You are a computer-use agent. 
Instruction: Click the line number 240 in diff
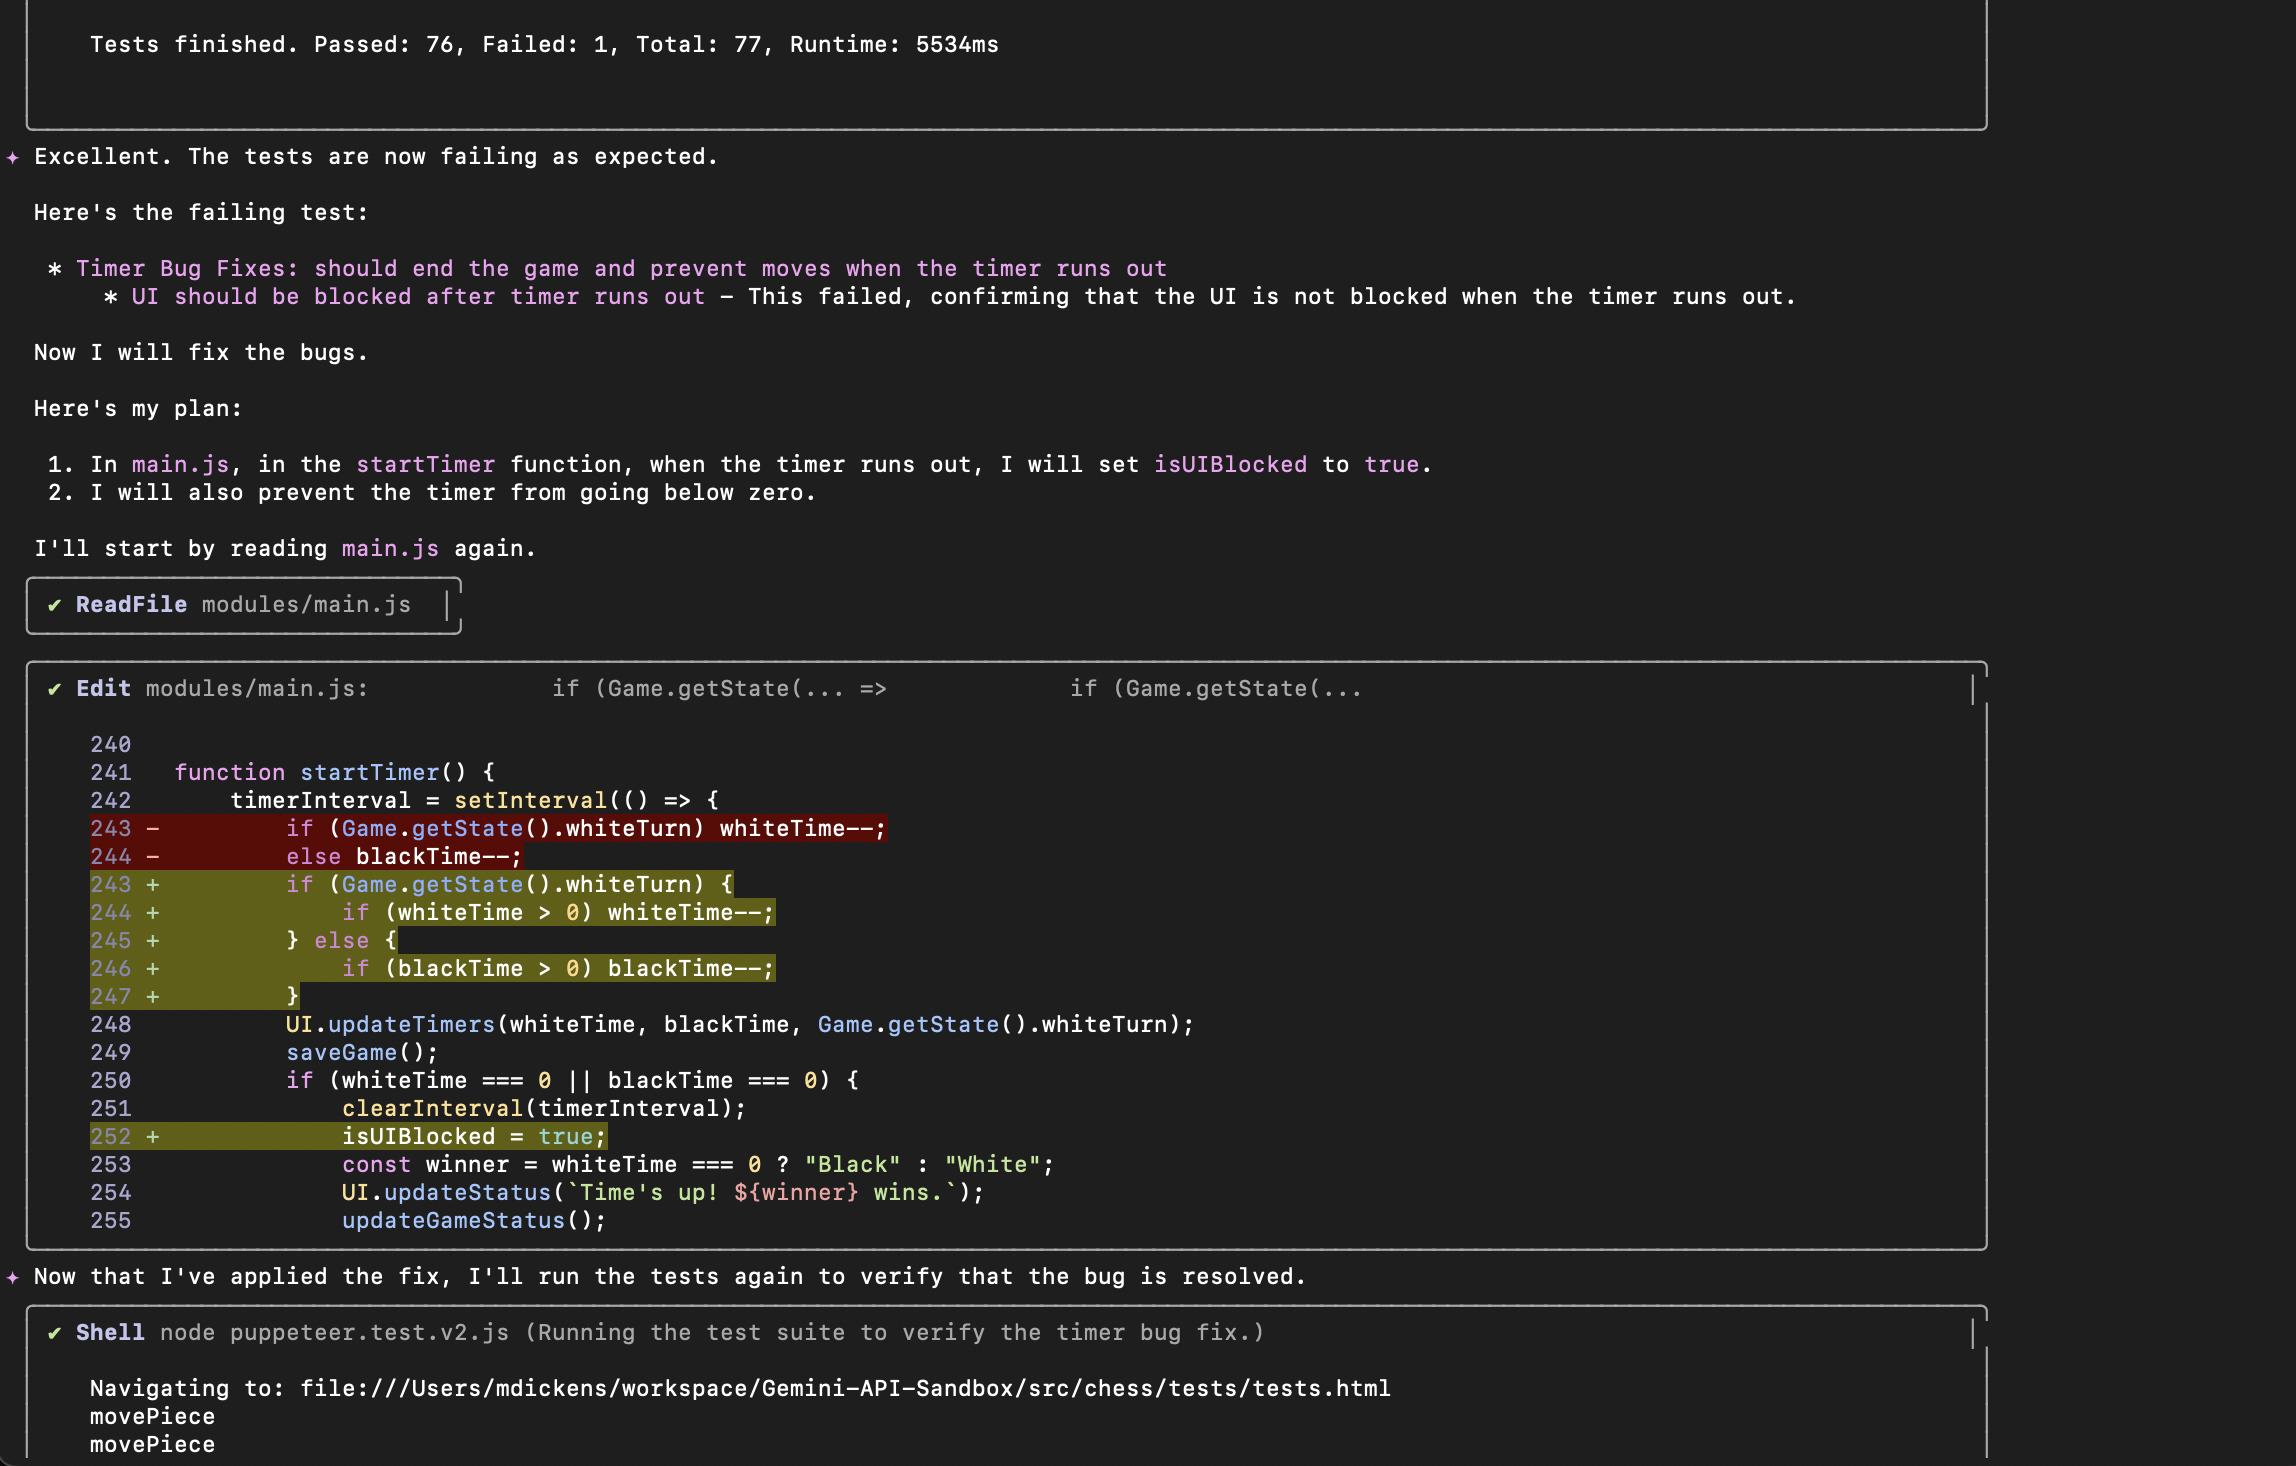coord(110,745)
